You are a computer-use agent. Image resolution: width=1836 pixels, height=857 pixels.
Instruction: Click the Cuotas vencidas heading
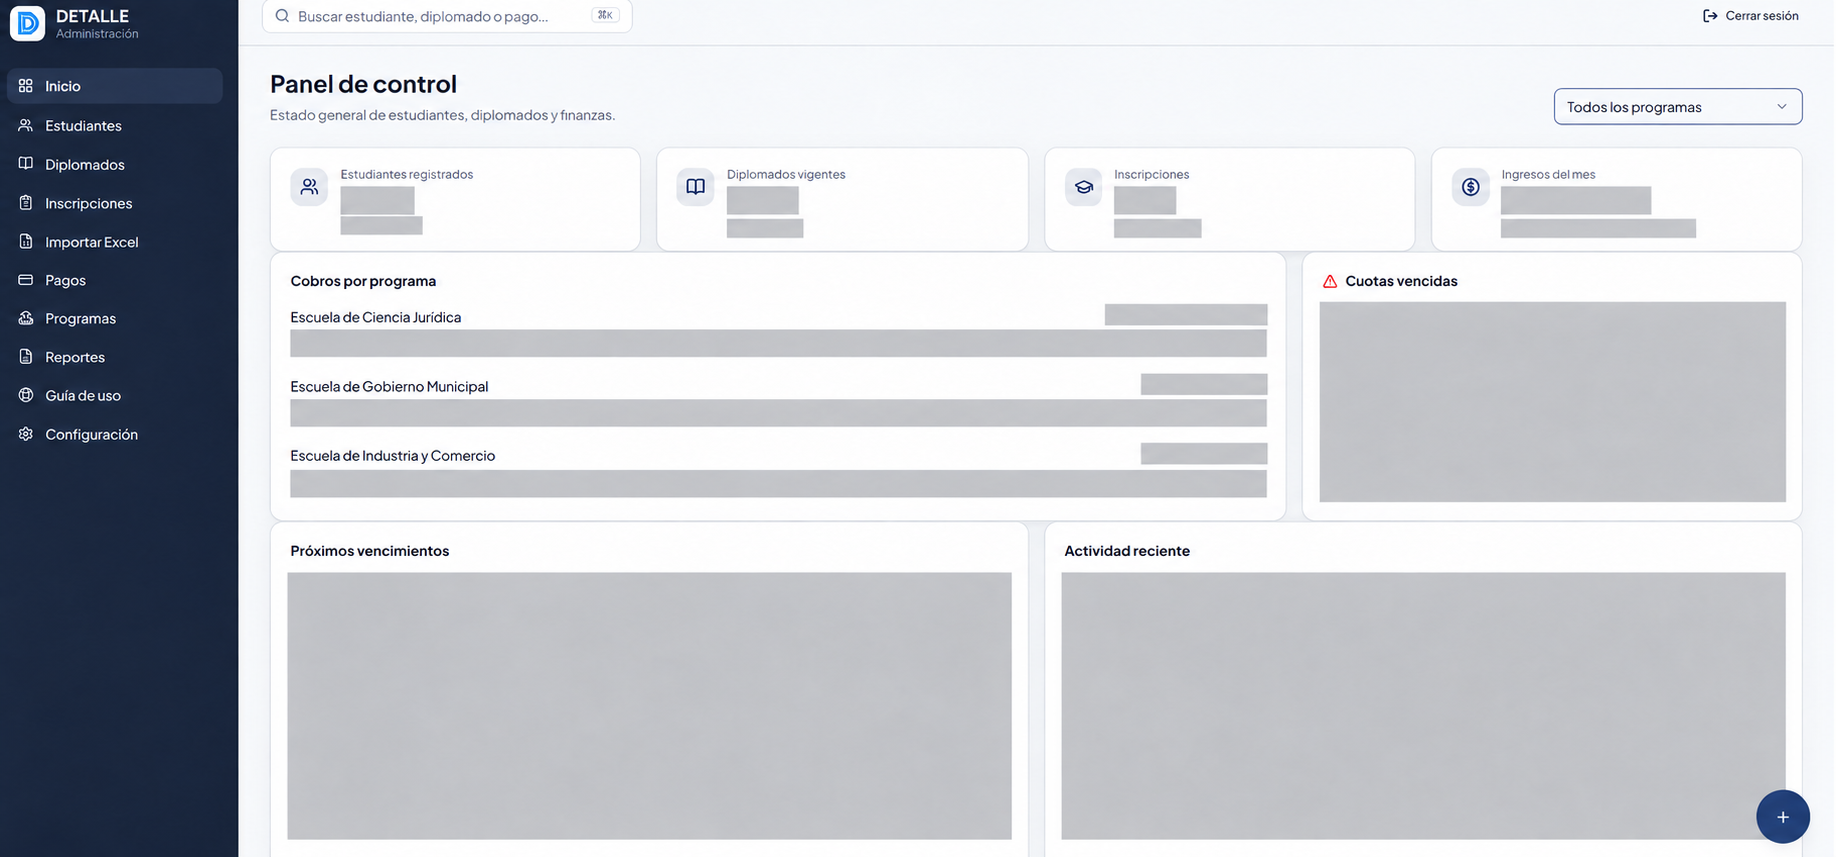pyautogui.click(x=1401, y=281)
